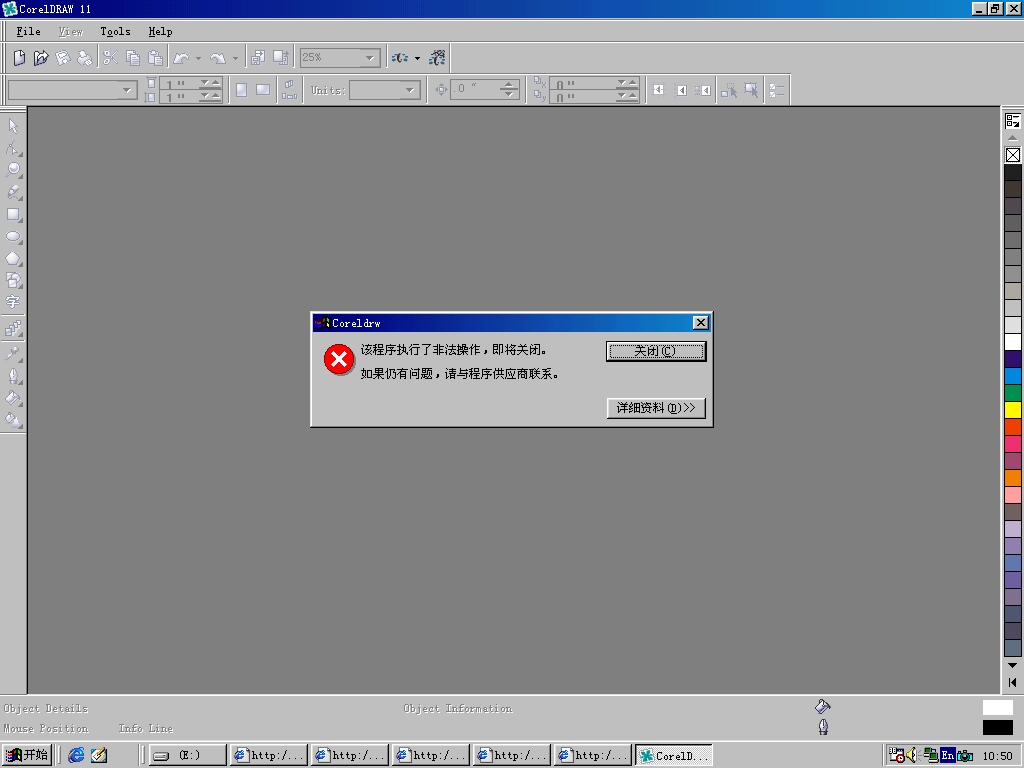Click the Export icon
The height and width of the screenshot is (768, 1024).
[x=281, y=58]
